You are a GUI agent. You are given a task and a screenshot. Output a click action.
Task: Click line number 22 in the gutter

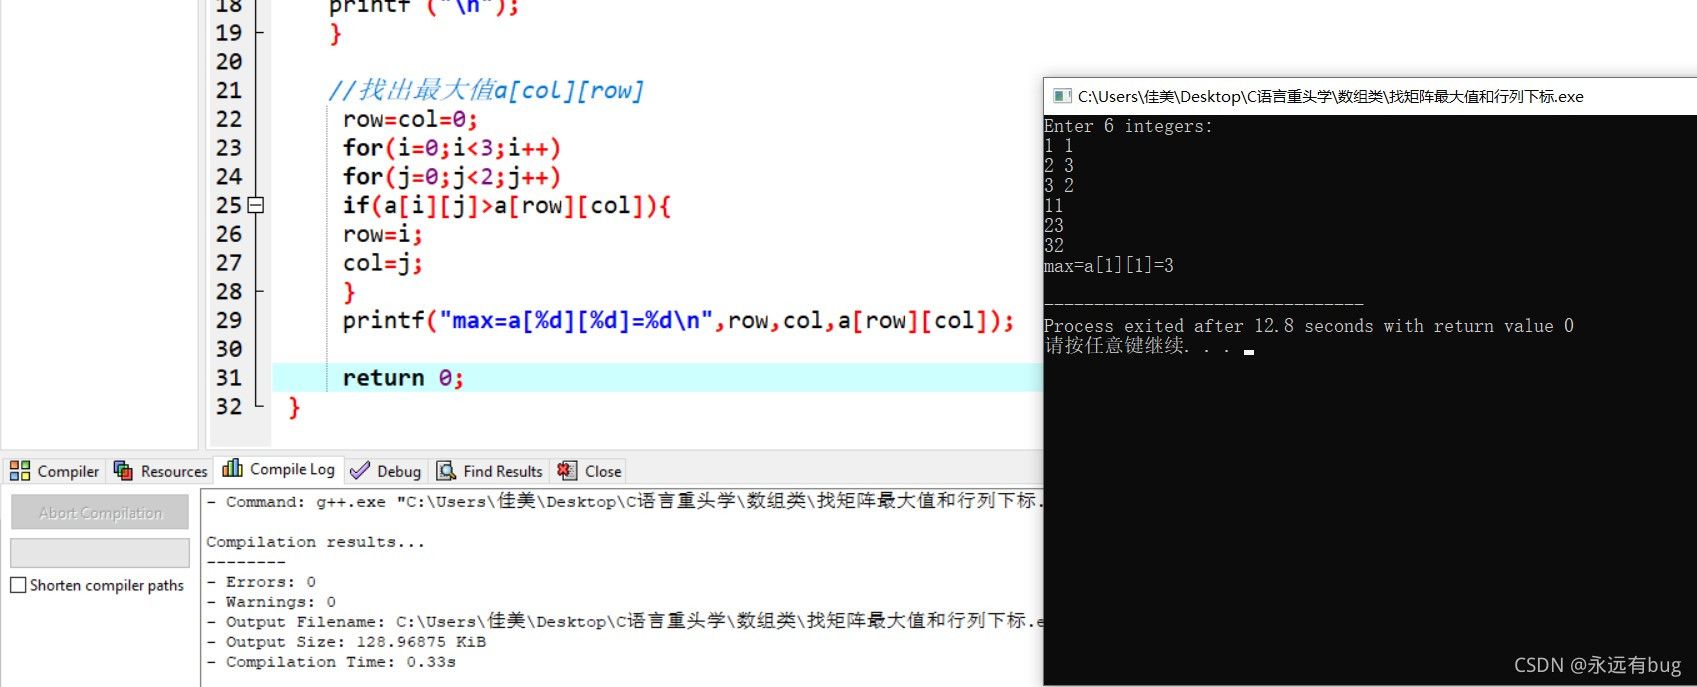tap(229, 119)
